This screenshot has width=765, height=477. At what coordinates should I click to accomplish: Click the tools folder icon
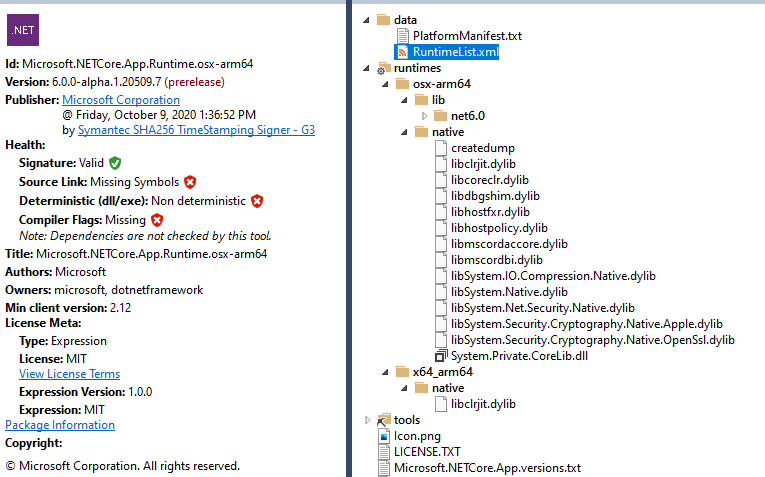(384, 420)
